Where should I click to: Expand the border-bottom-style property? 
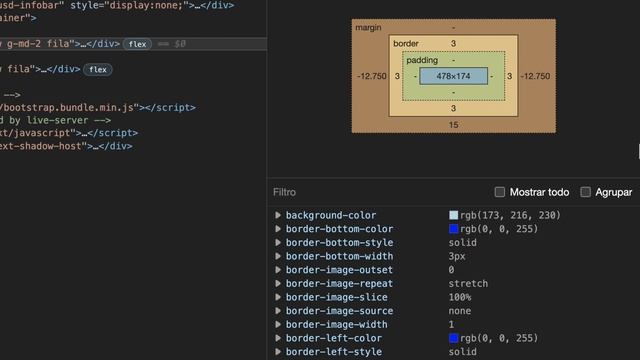(x=278, y=242)
